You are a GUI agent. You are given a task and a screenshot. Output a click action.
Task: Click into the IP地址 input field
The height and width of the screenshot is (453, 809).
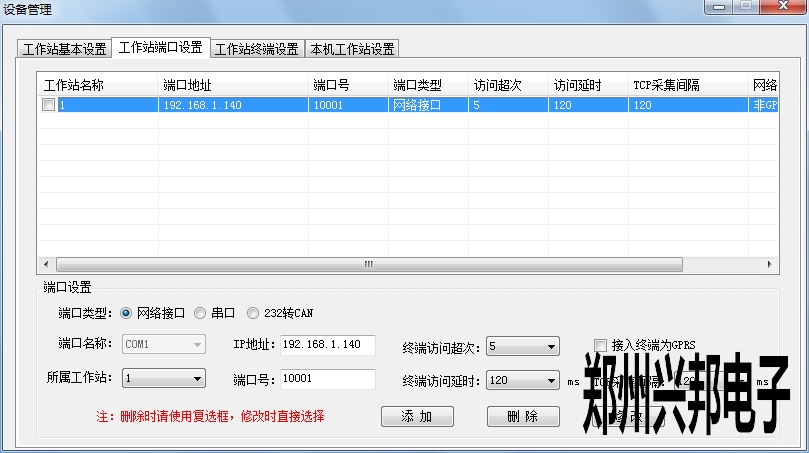click(327, 345)
